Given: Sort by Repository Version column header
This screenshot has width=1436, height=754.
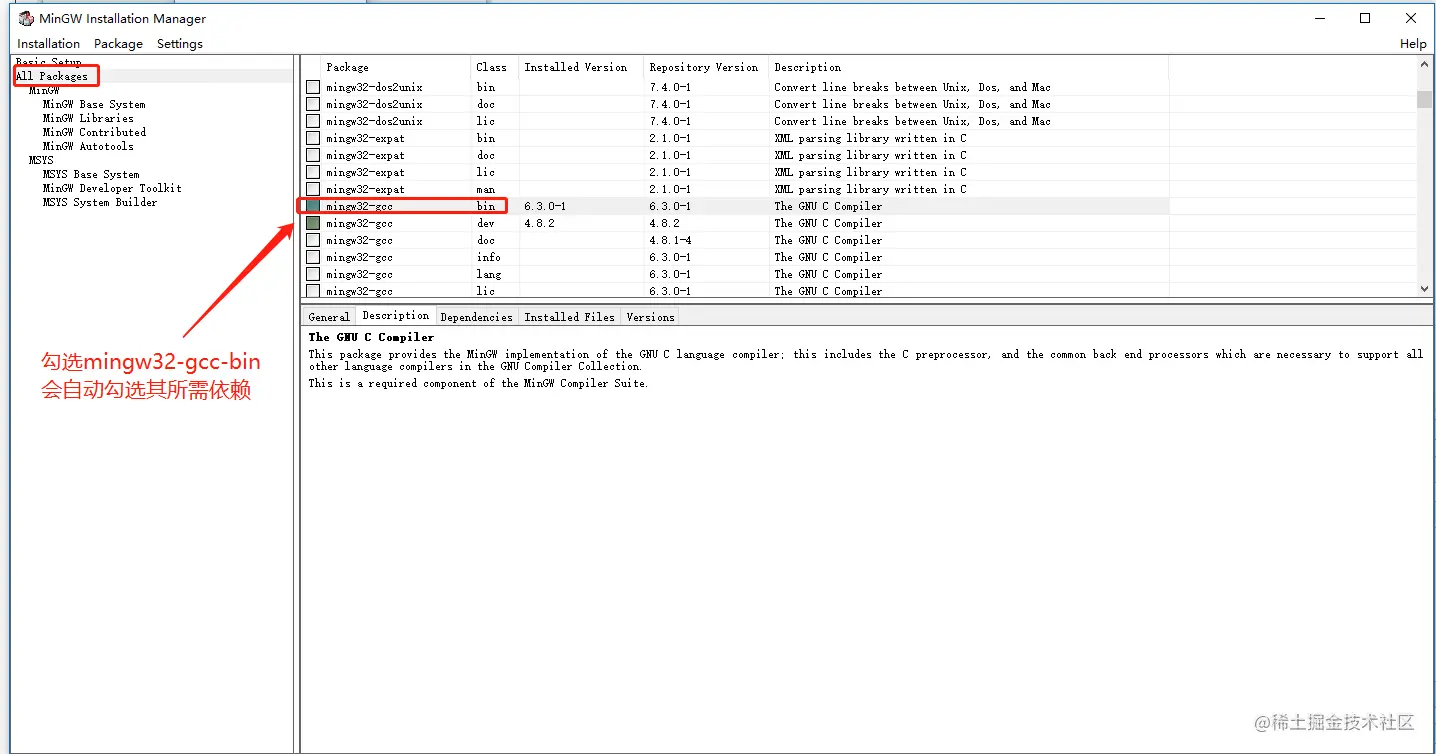Looking at the screenshot, I should pyautogui.click(x=706, y=67).
